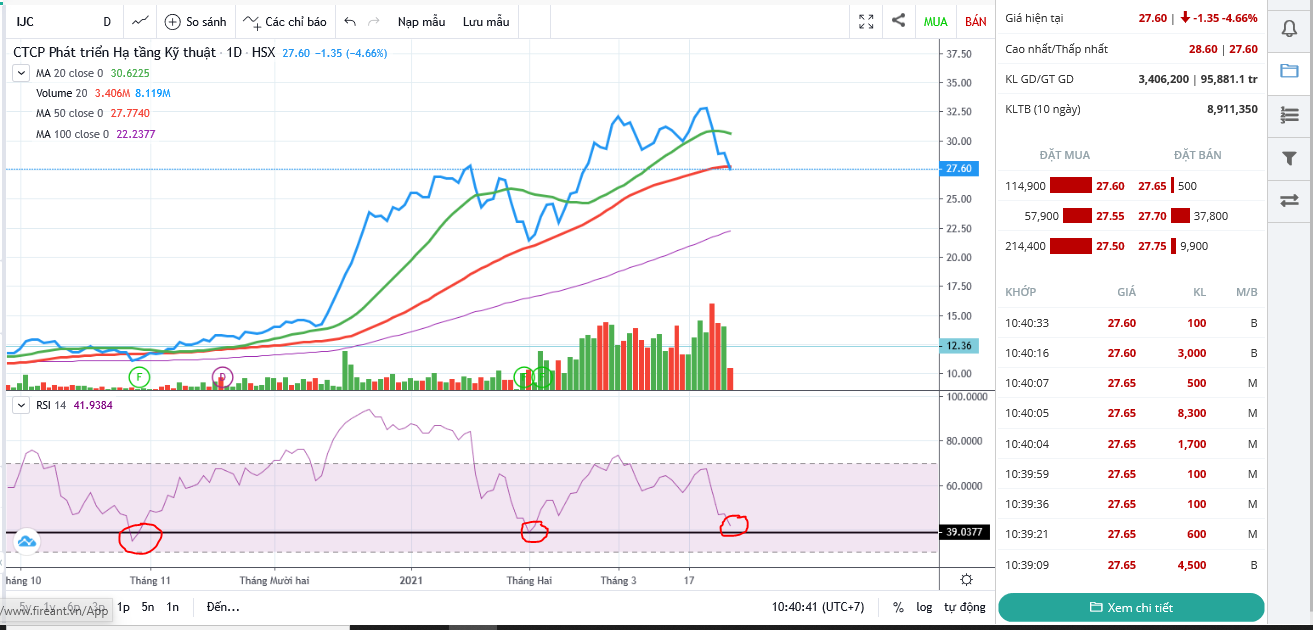This screenshot has width=1313, height=630.
Task: Open the chart style selector icon
Action: pyautogui.click(x=142, y=21)
